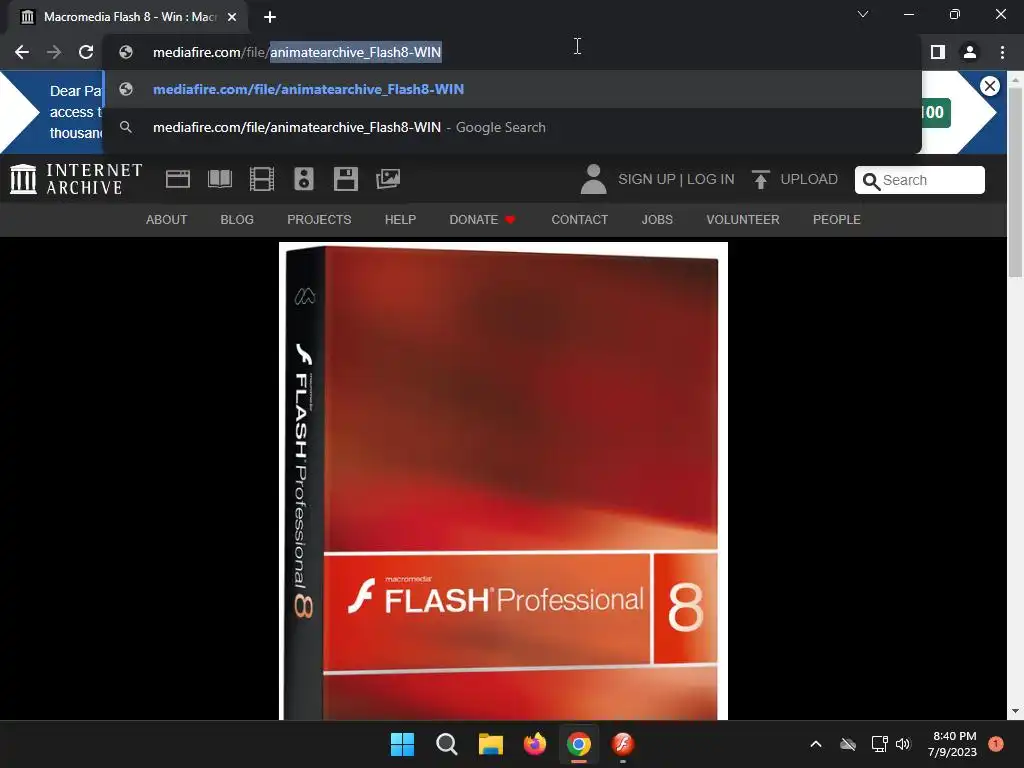
Task: Open the Video film icon
Action: point(262,179)
